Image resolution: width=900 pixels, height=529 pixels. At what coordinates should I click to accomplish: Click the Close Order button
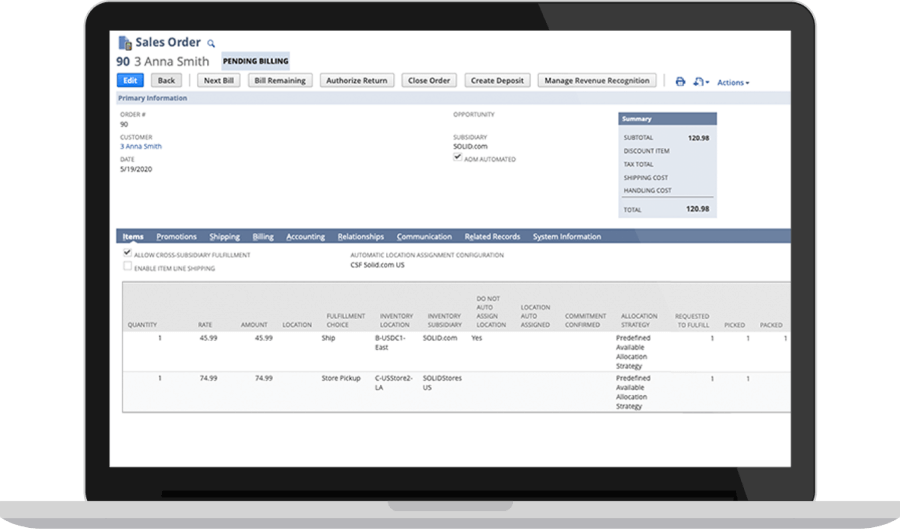pyautogui.click(x=429, y=80)
